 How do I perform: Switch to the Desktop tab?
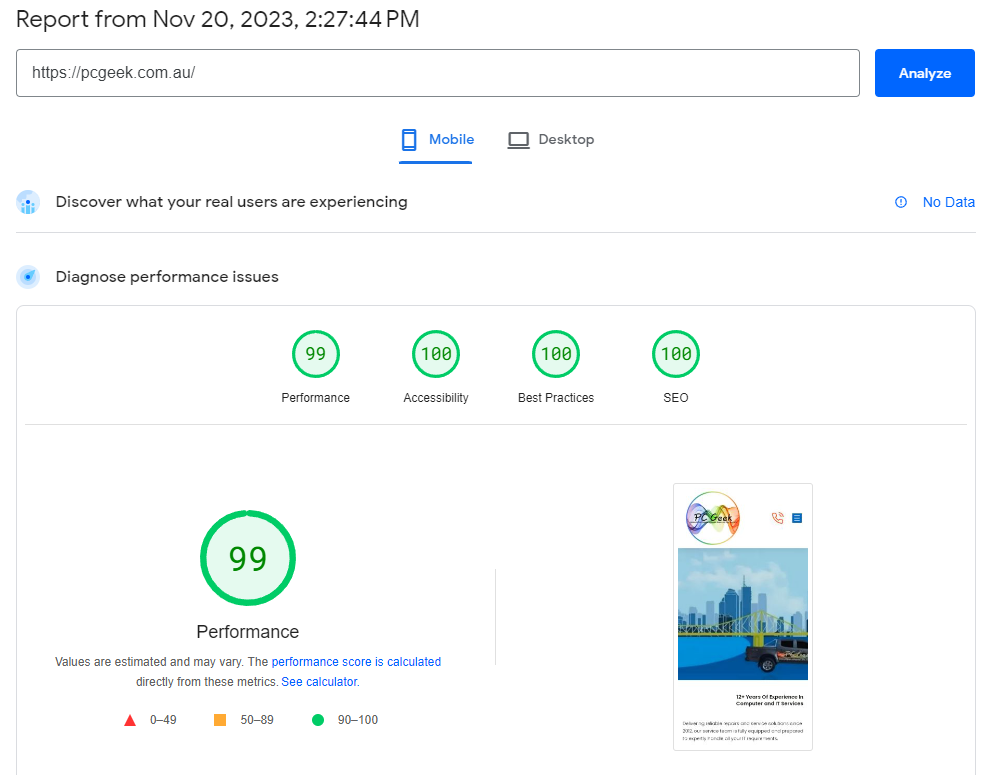[565, 140]
